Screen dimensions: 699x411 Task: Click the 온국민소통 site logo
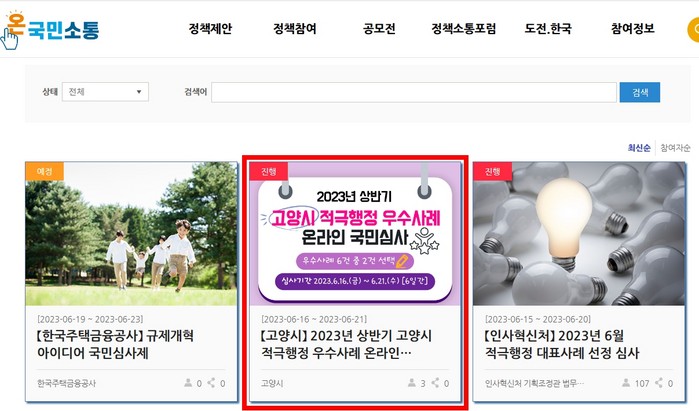tap(50, 30)
